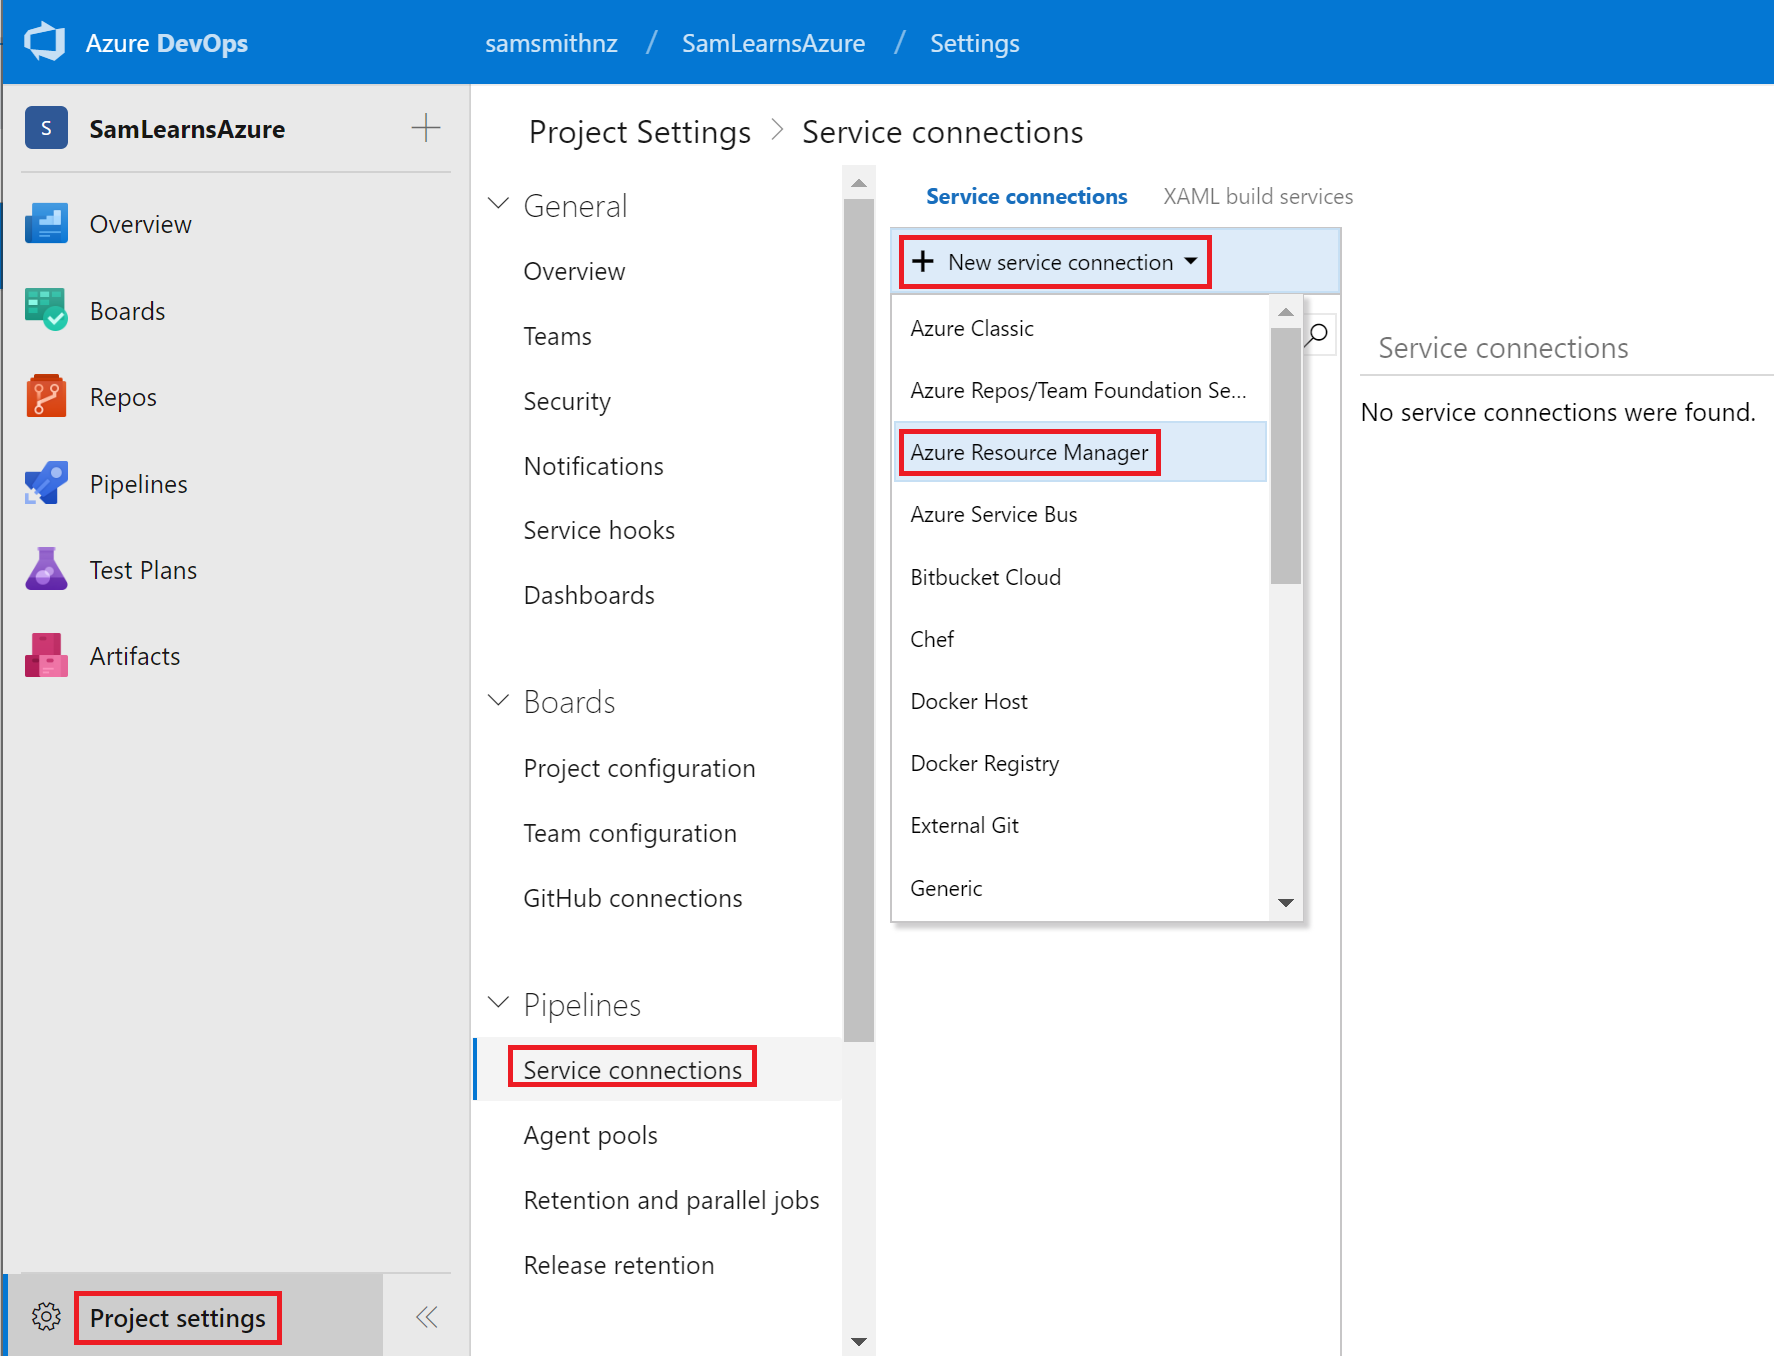Collapse the Boards settings section
The height and width of the screenshot is (1356, 1774).
point(498,701)
